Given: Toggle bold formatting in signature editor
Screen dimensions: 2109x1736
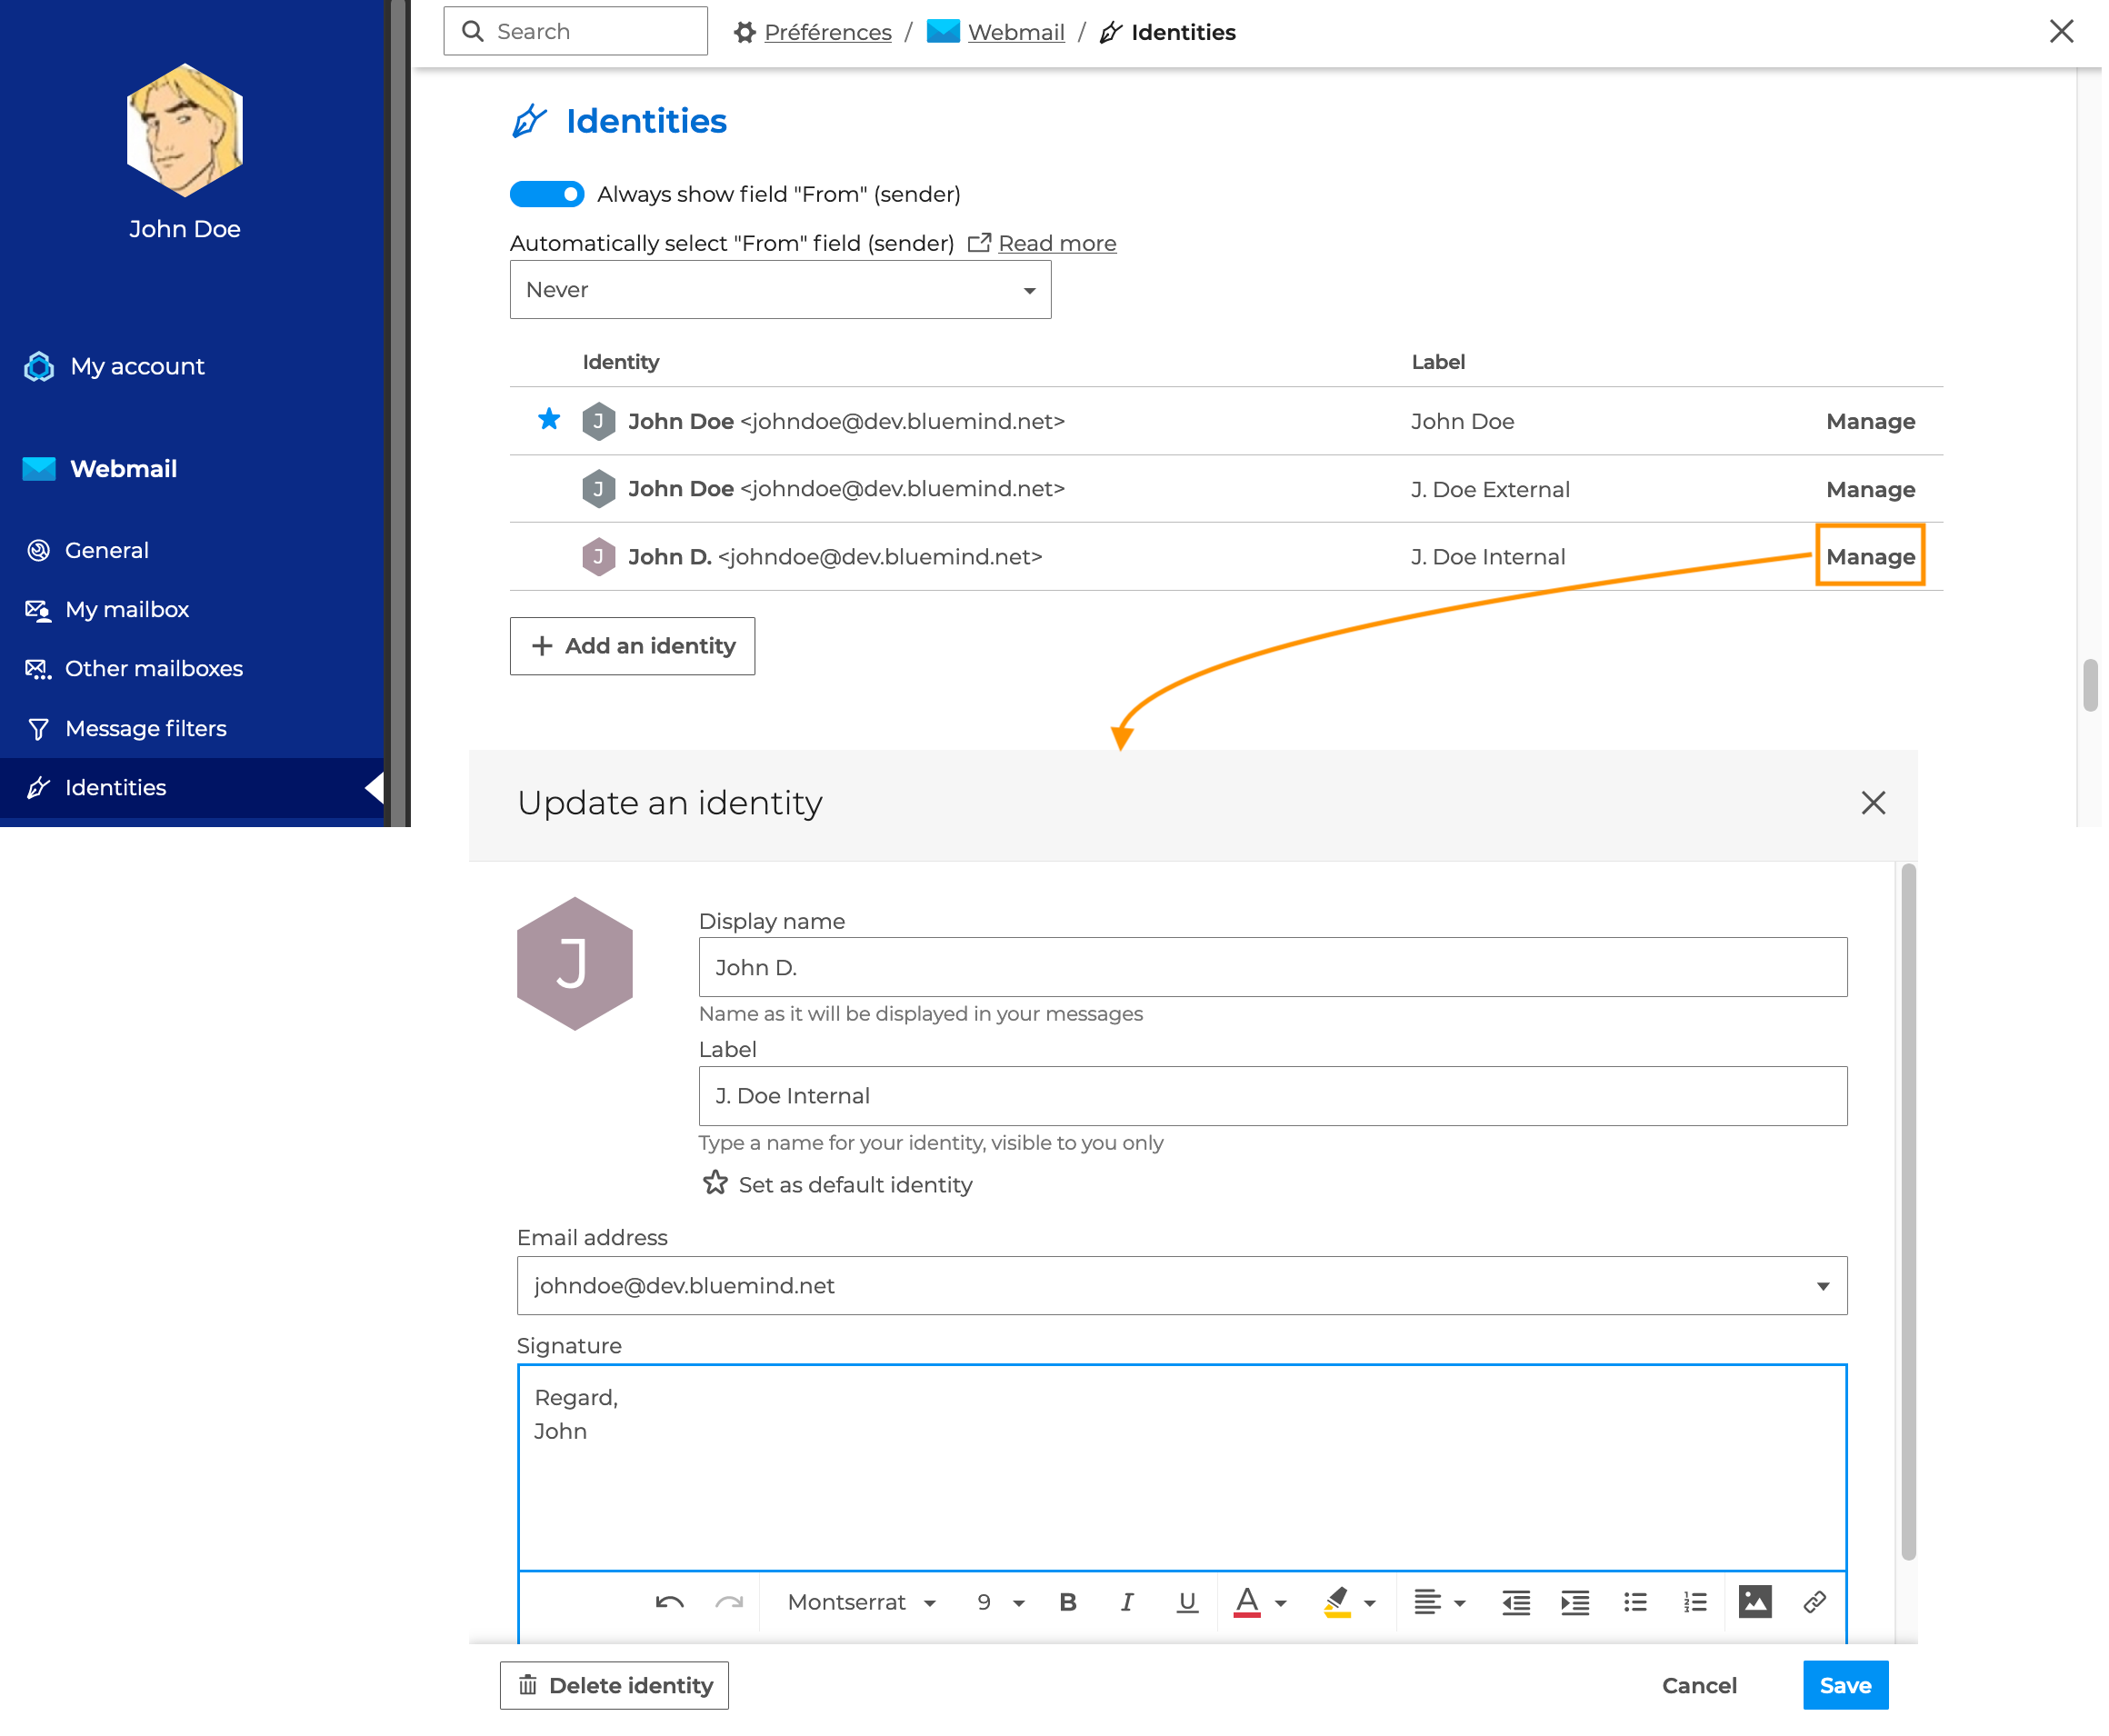Looking at the screenshot, I should coord(1067,1602).
